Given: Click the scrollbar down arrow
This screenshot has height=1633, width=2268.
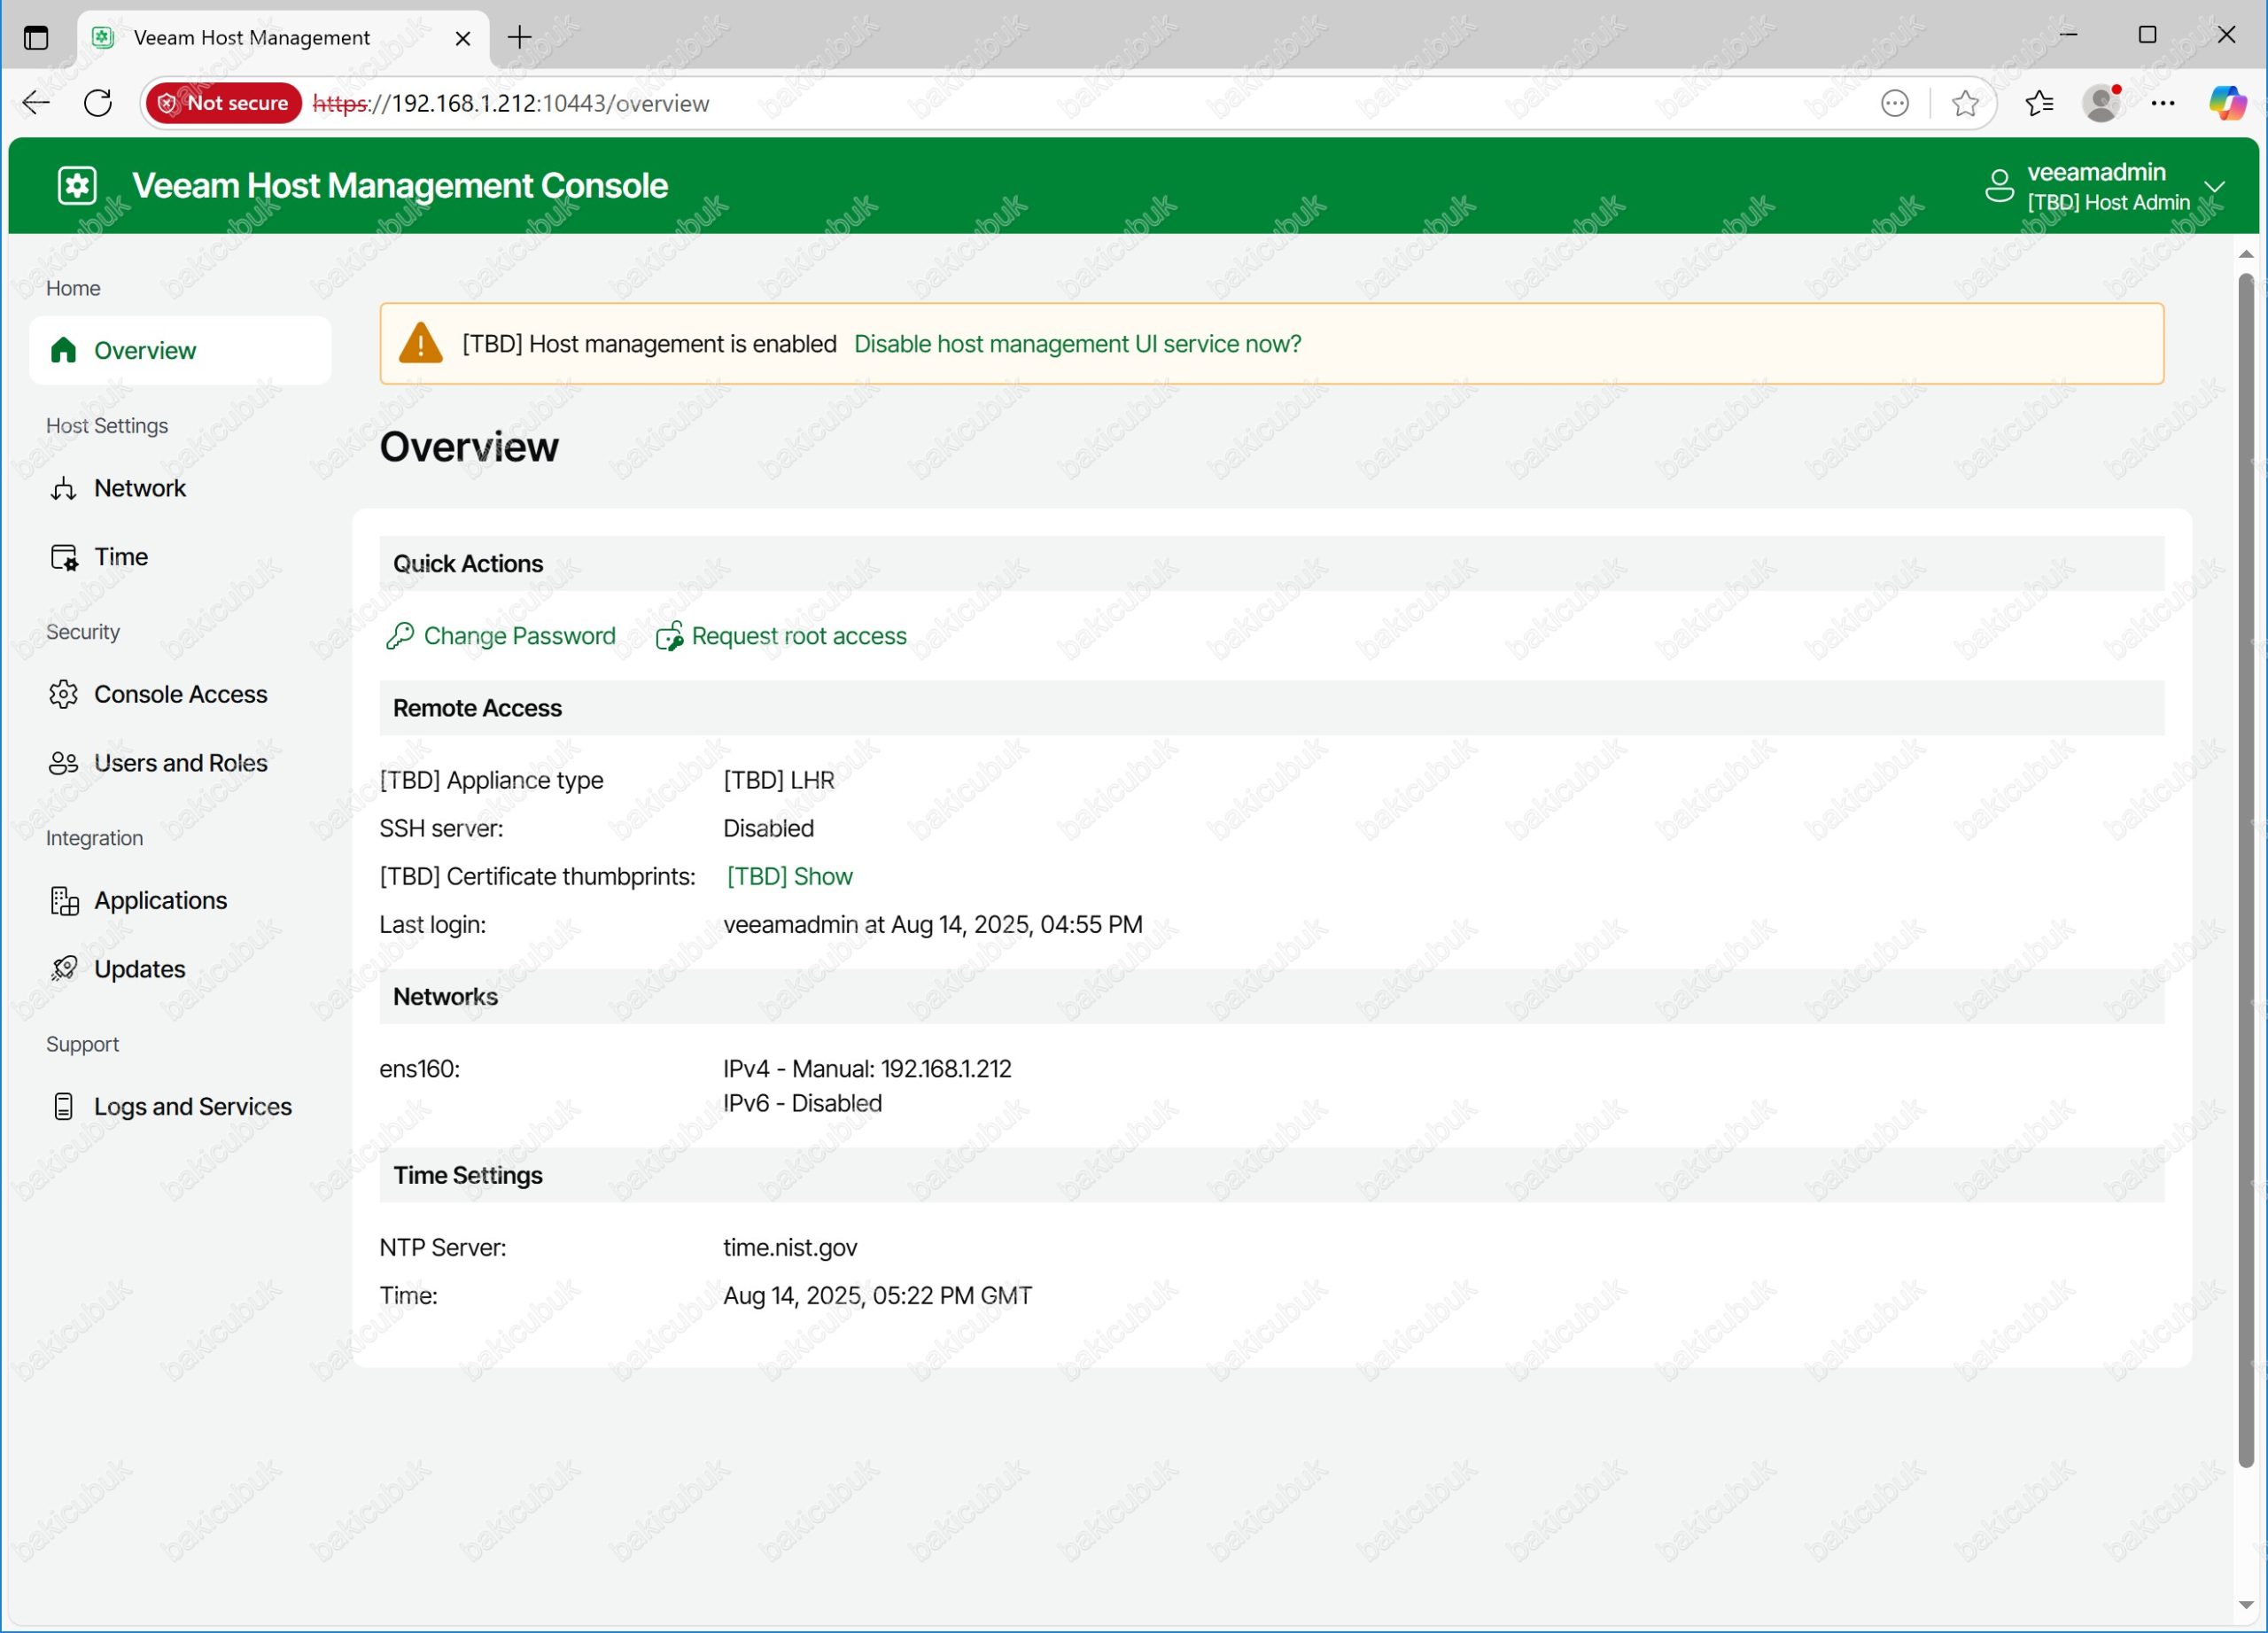Looking at the screenshot, I should point(2246,1606).
